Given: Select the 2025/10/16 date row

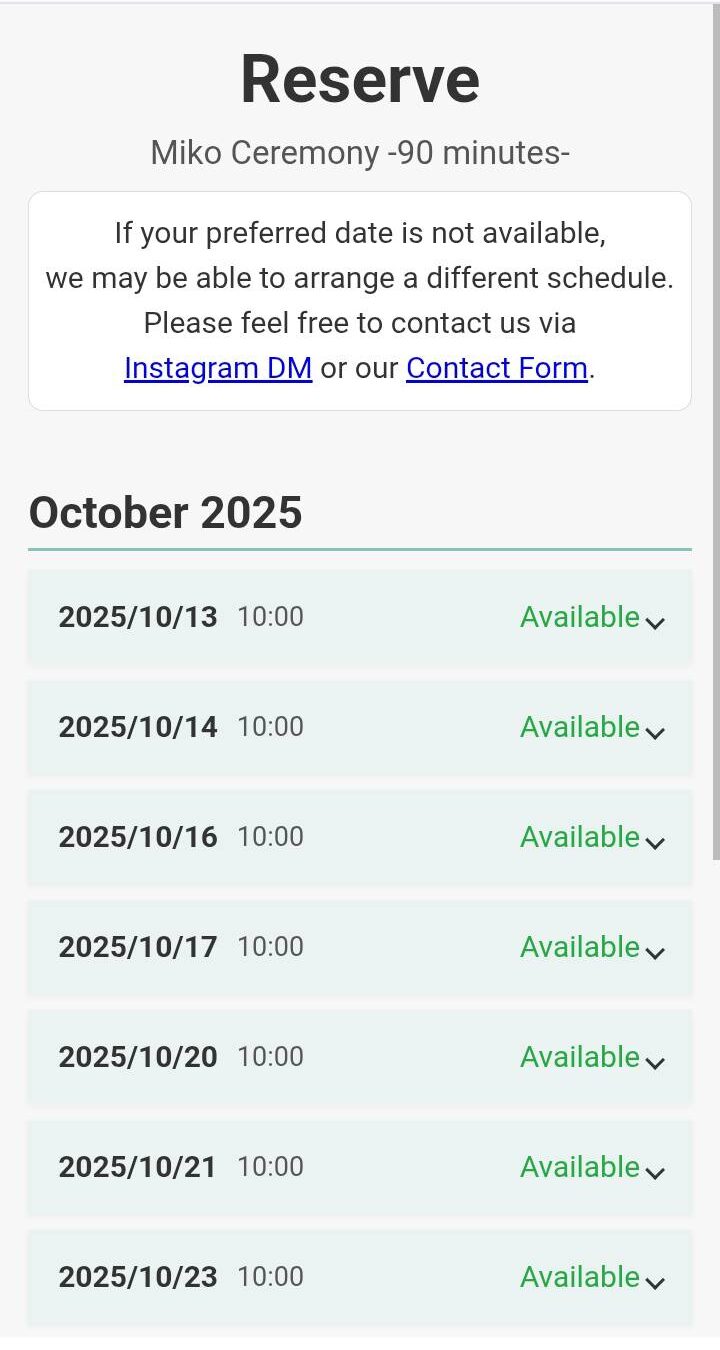Looking at the screenshot, I should point(138,837).
